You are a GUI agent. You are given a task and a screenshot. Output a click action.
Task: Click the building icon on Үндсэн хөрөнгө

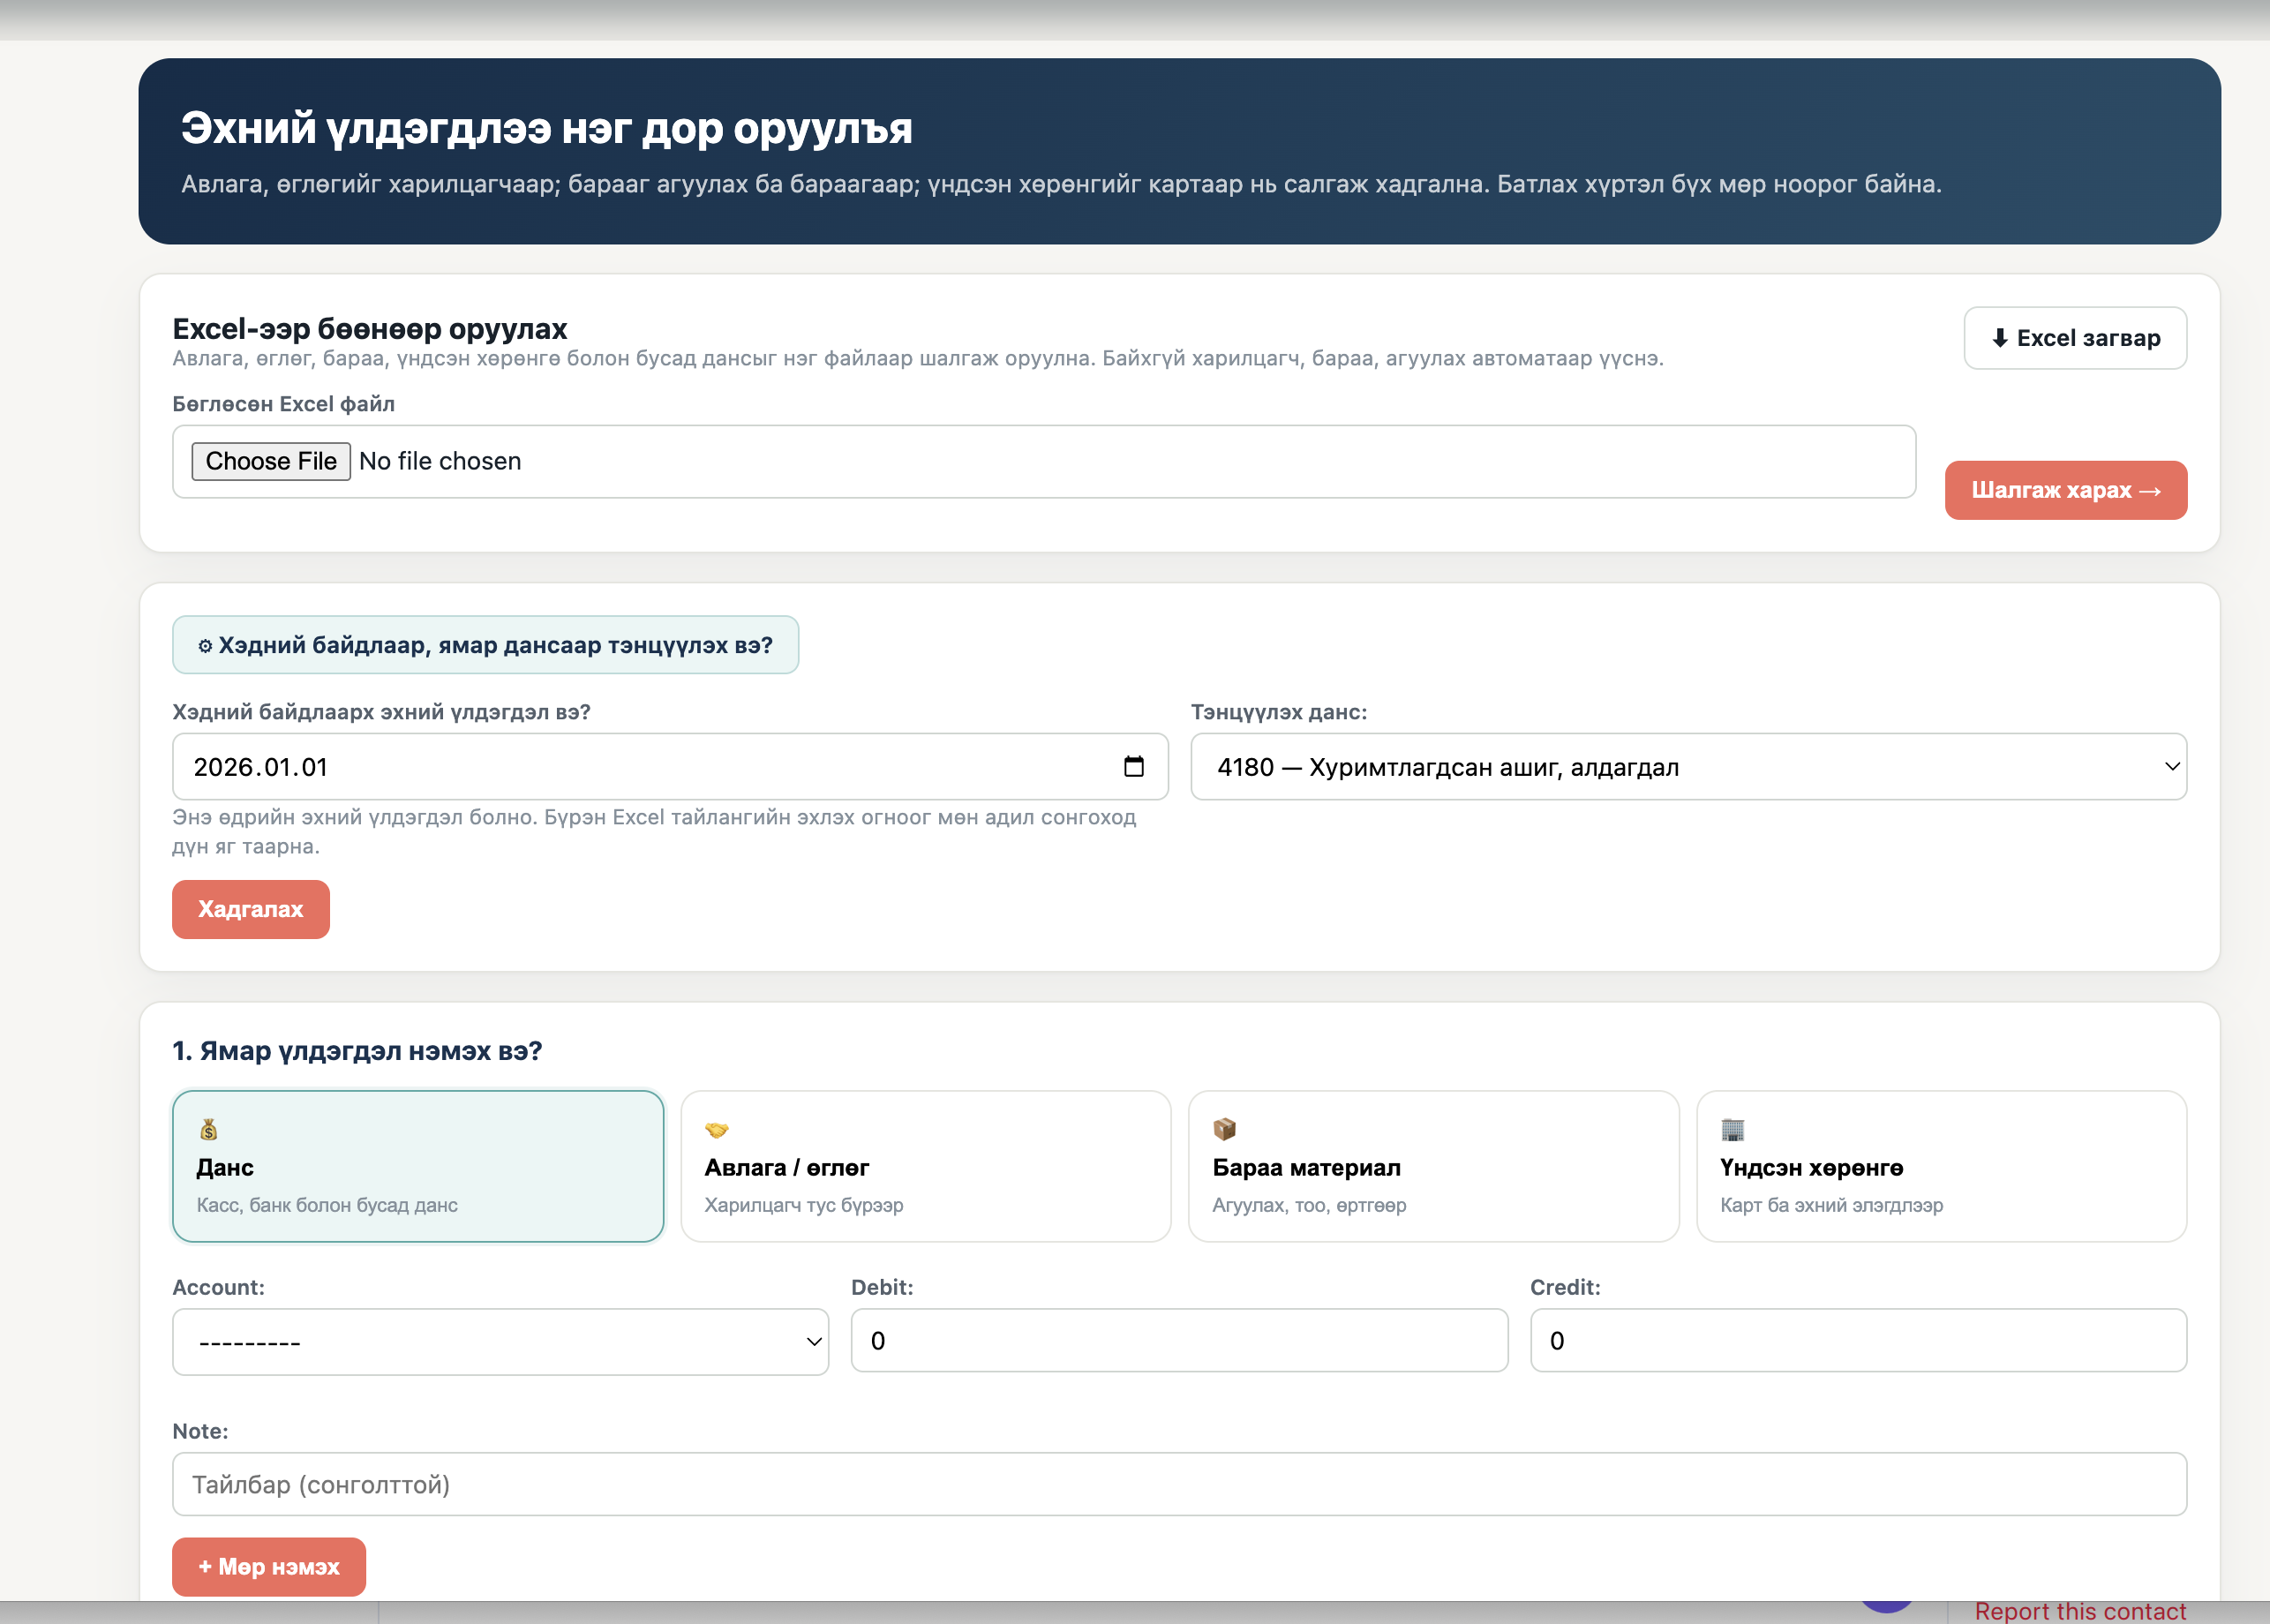point(1732,1130)
